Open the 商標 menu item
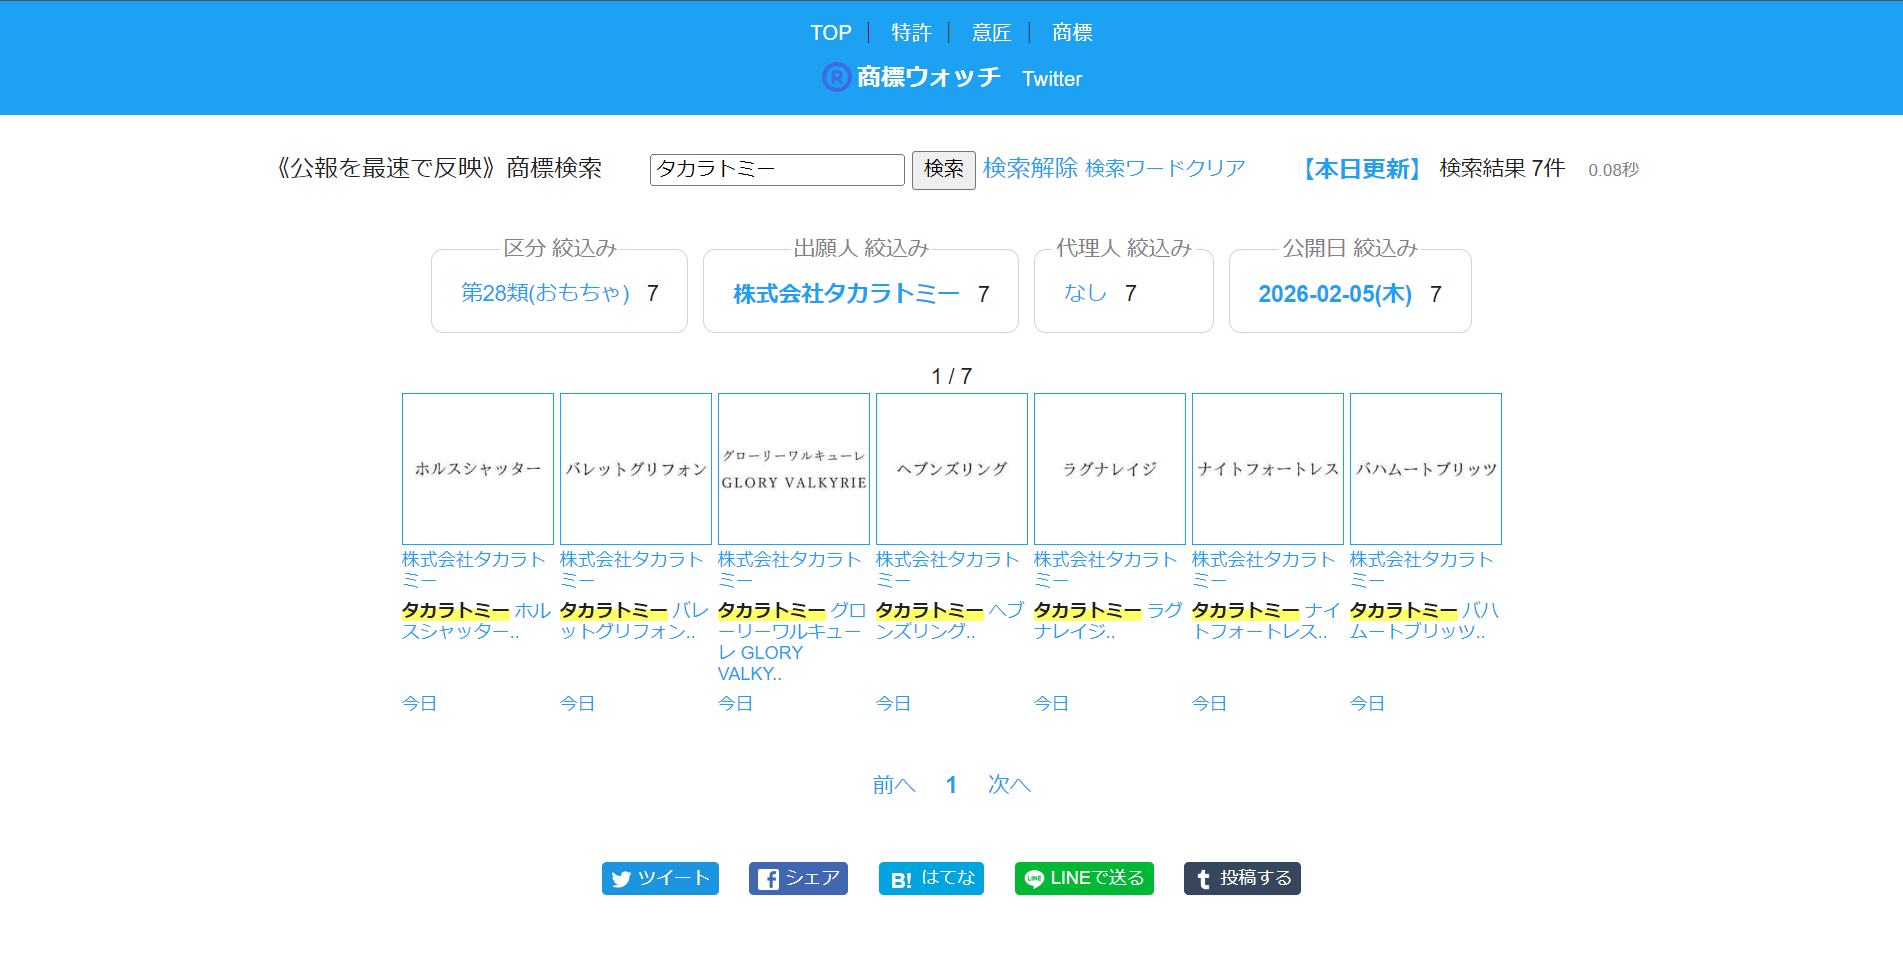1903x954 pixels. click(1072, 33)
